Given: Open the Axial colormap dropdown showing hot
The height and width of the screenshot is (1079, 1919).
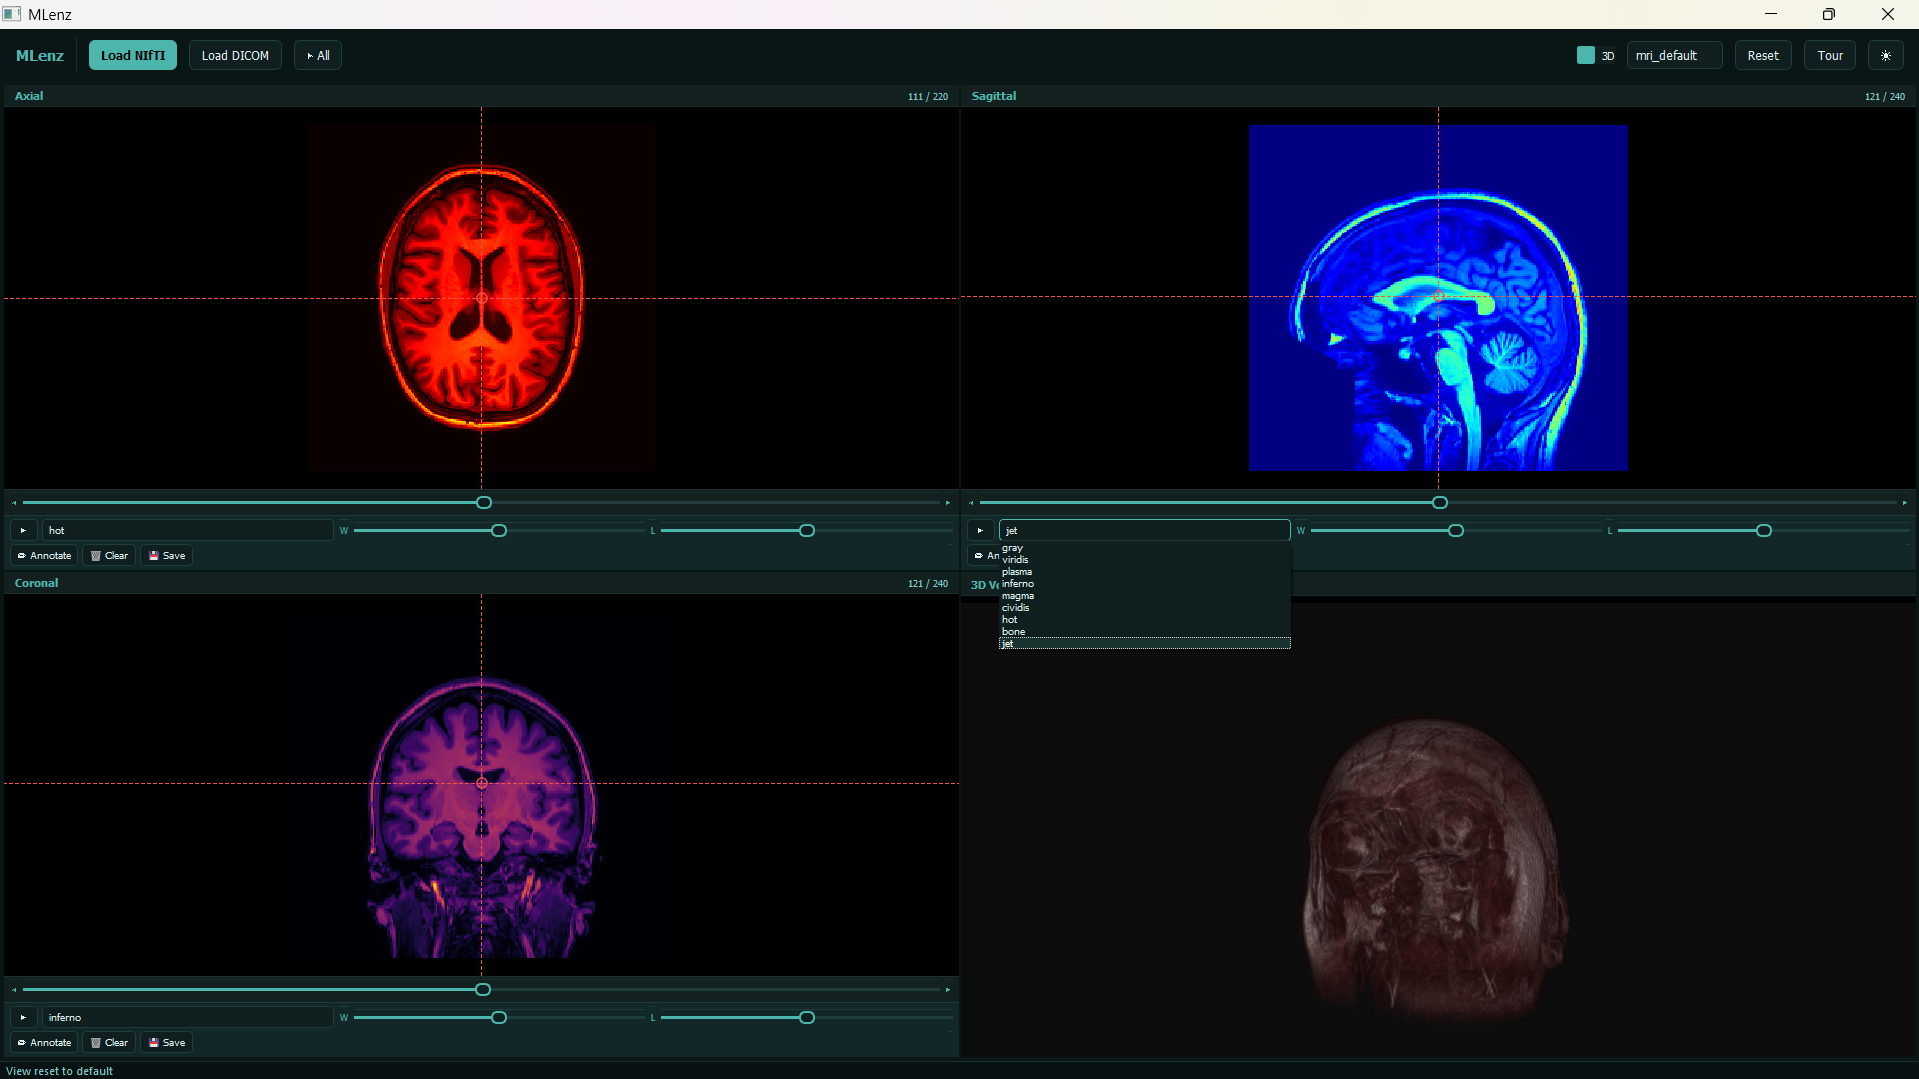Looking at the screenshot, I should coord(187,531).
